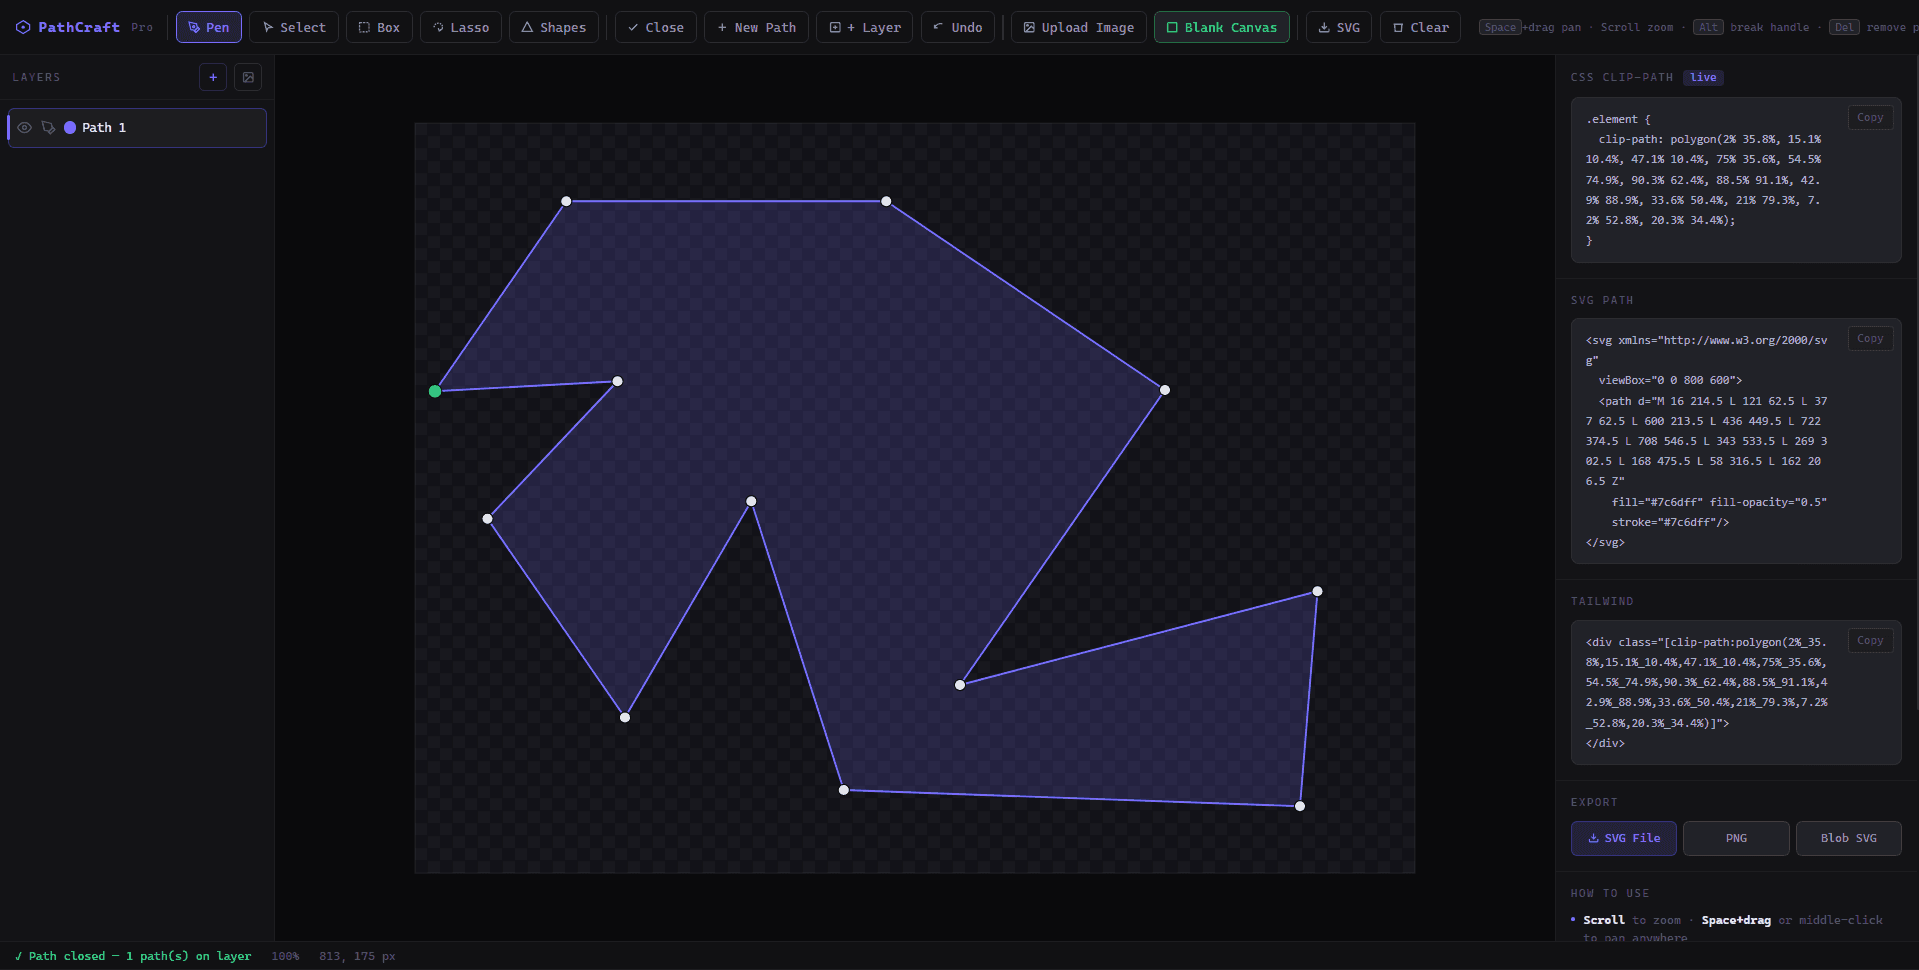Click the anchor point at the rightmost tip of the upper shape
Image resolution: width=1919 pixels, height=970 pixels.
coord(1165,390)
